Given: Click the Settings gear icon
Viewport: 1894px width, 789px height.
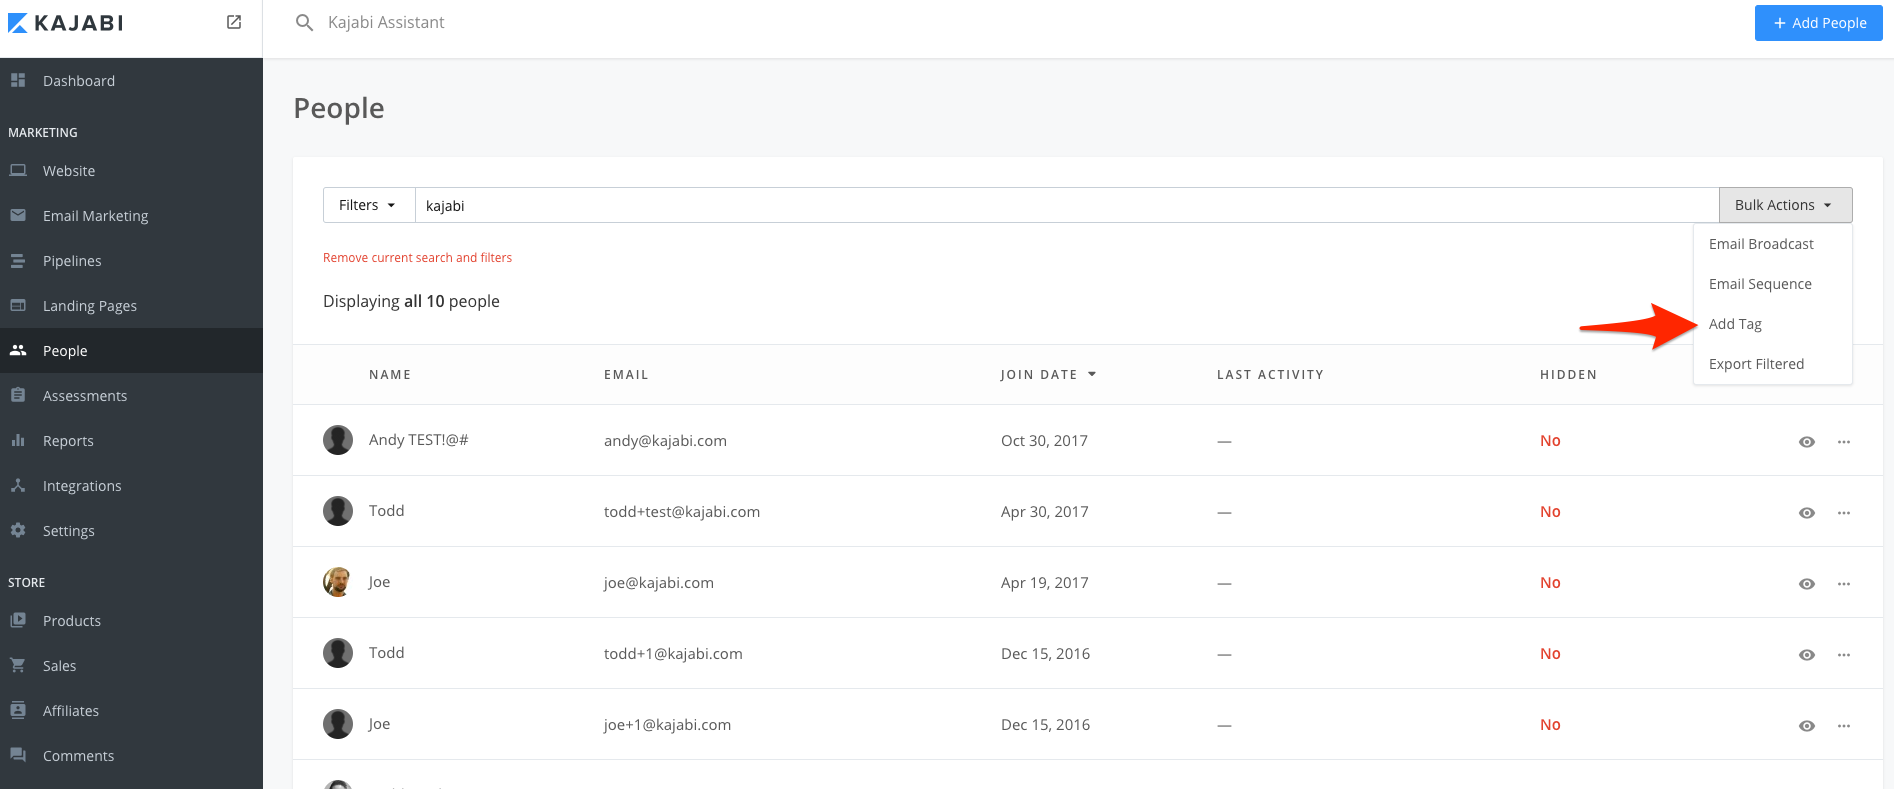Looking at the screenshot, I should [x=18, y=530].
